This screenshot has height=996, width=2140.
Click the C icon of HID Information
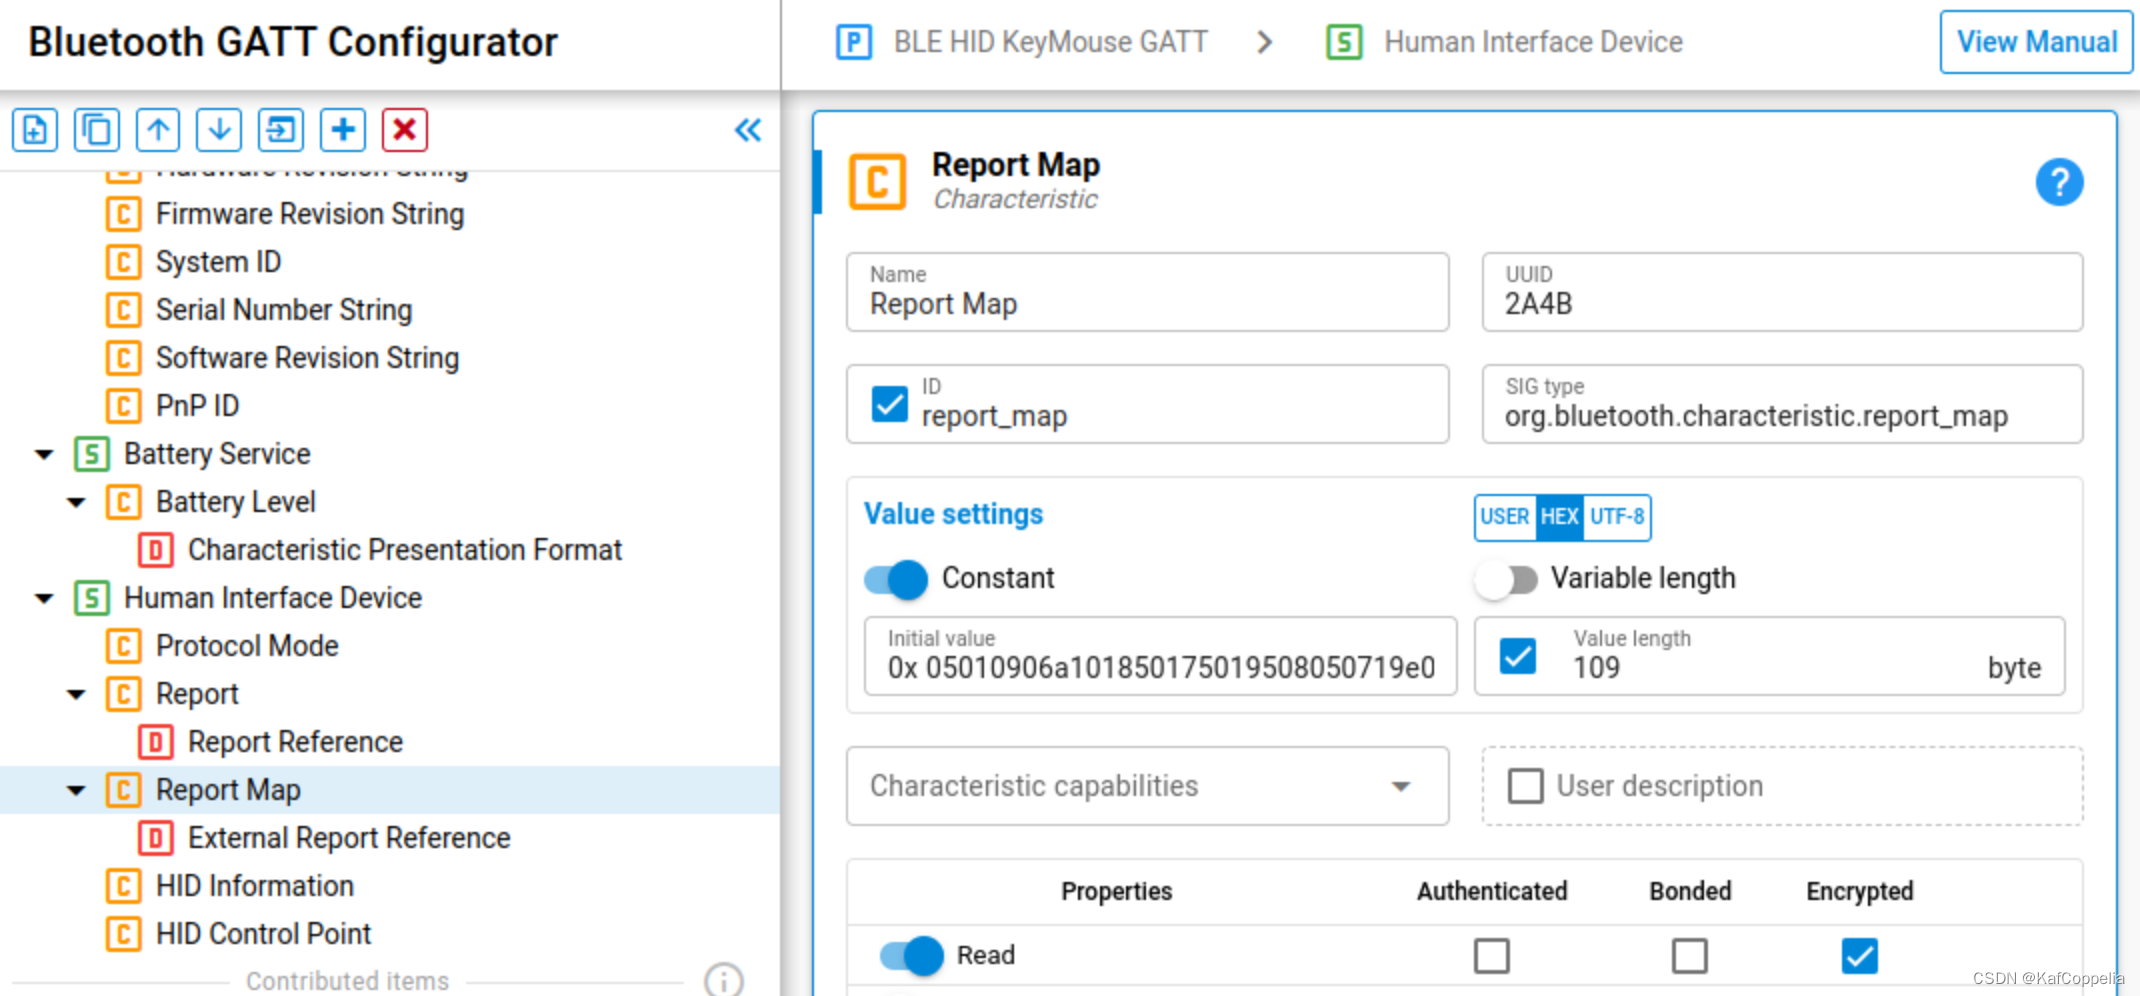click(123, 886)
